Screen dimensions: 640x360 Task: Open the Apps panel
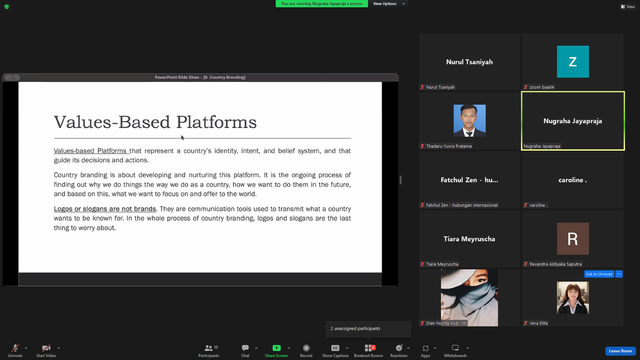[425, 350]
